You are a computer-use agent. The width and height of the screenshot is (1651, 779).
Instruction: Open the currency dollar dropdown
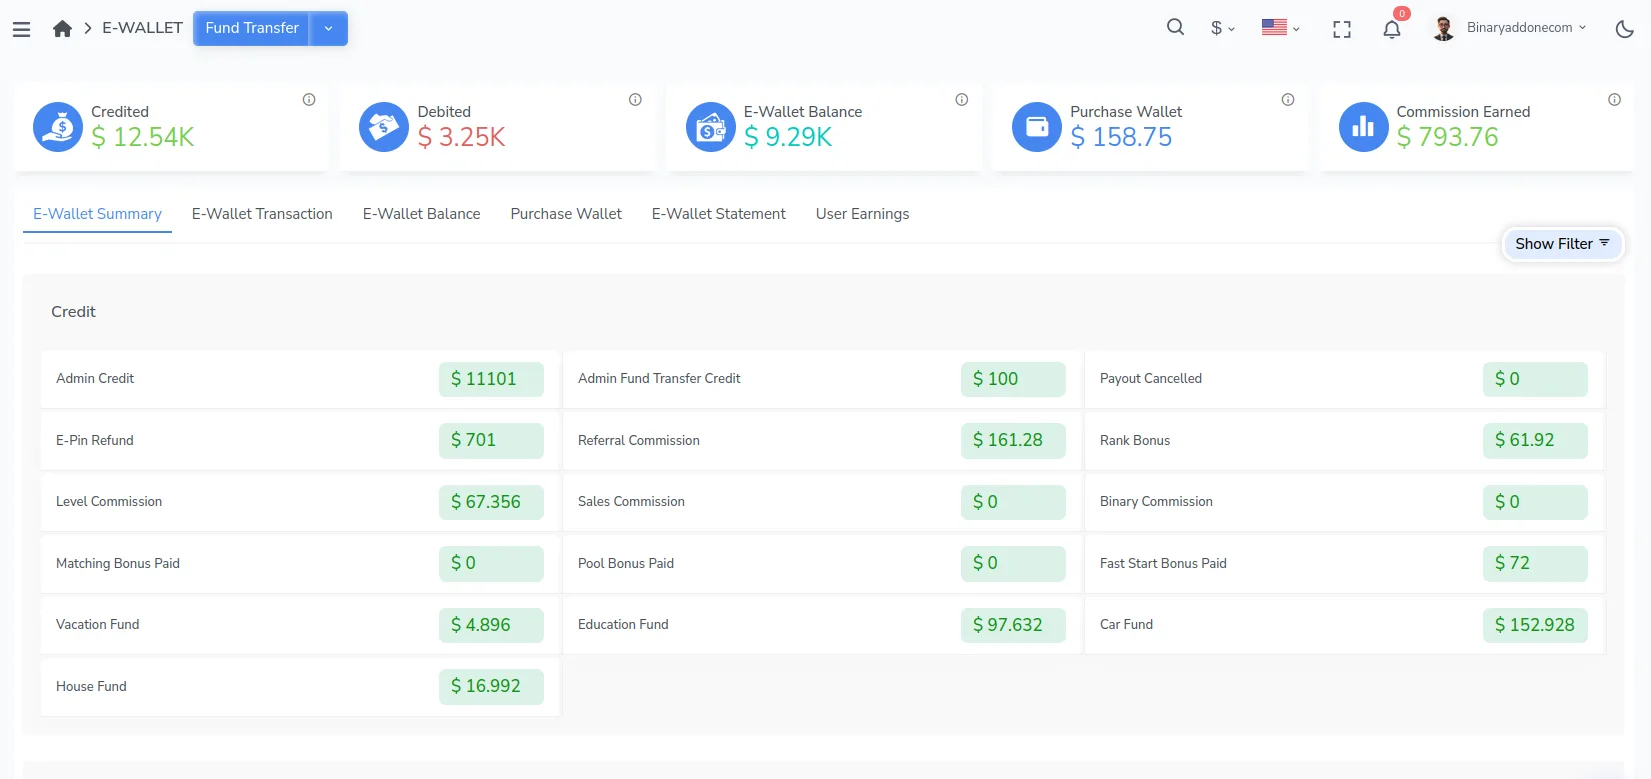click(x=1223, y=28)
